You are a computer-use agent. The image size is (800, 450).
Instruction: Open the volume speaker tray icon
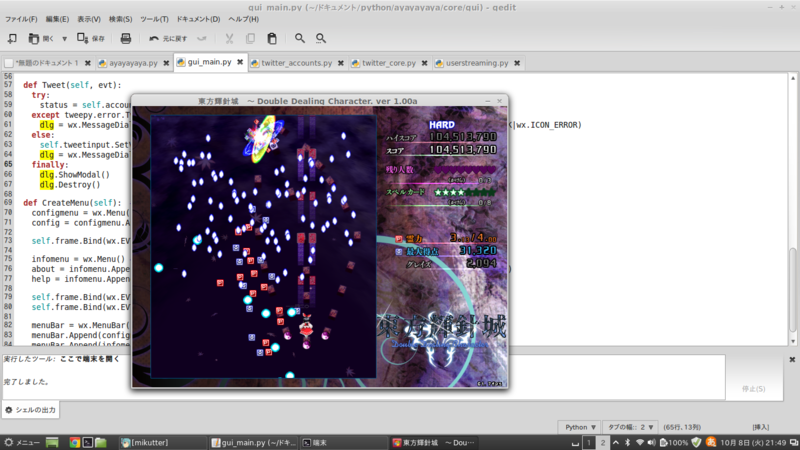651,442
